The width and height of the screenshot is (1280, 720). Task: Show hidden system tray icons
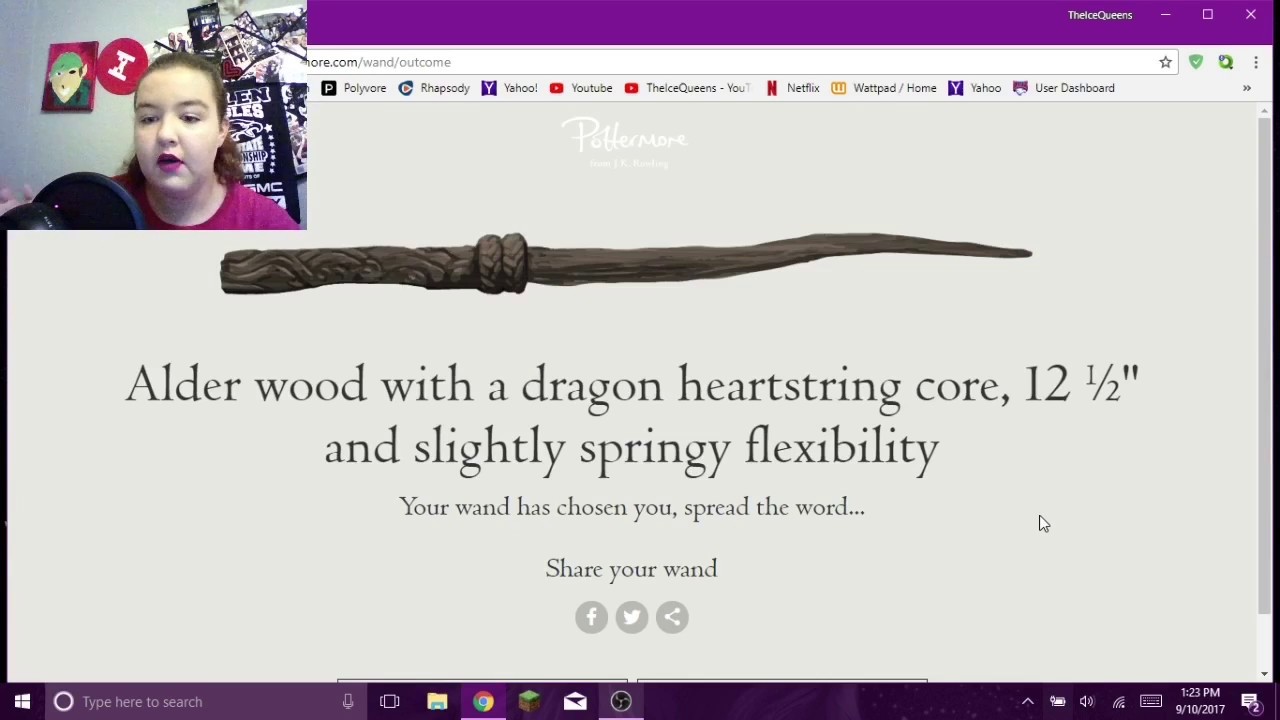coord(1027,702)
